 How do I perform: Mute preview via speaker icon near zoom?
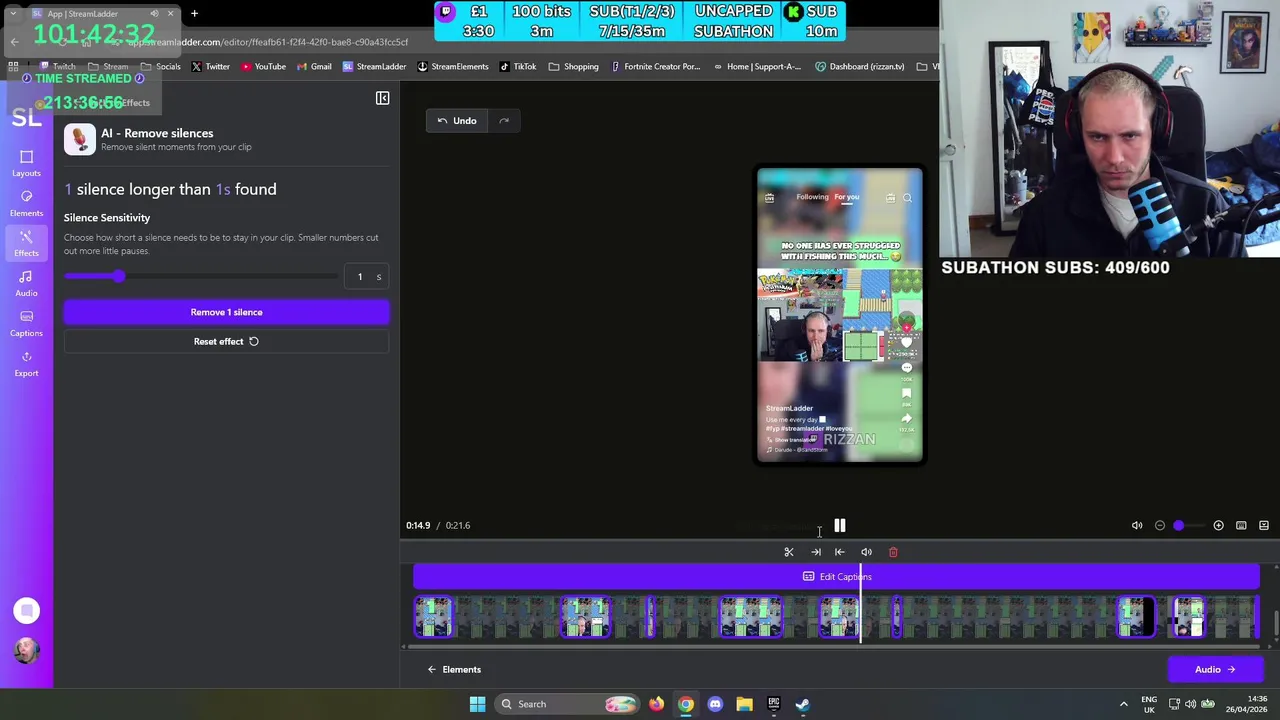click(x=1137, y=525)
